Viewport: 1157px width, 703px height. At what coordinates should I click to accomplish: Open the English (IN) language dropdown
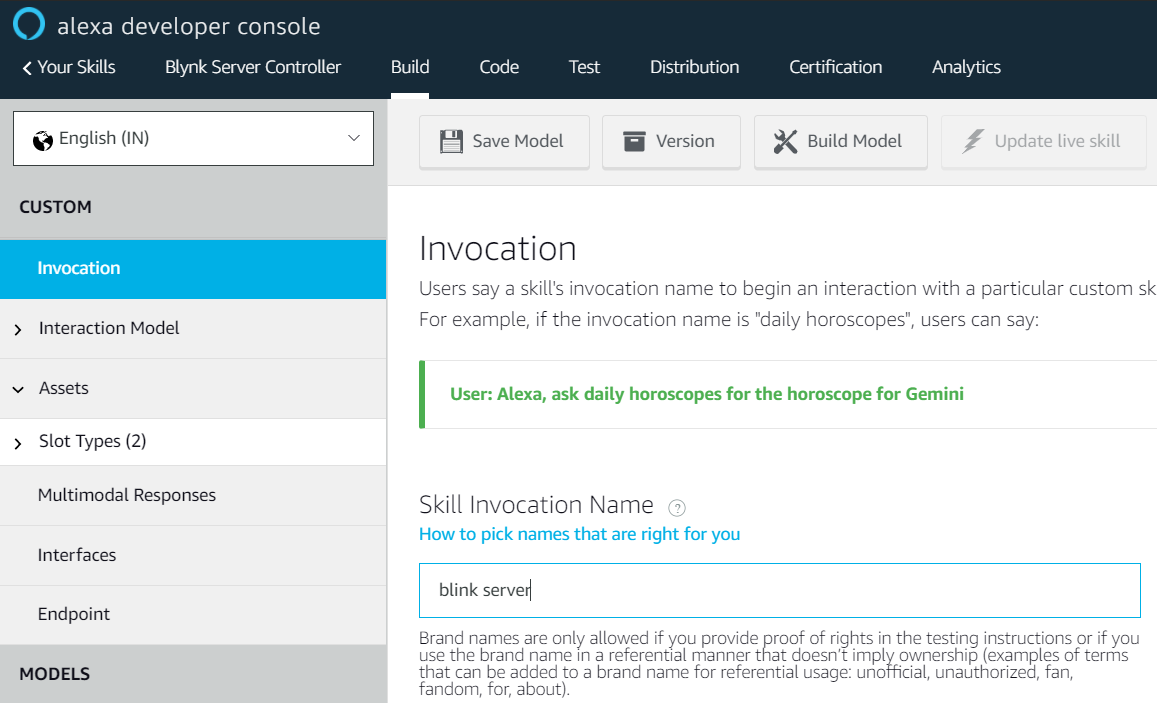tap(193, 139)
